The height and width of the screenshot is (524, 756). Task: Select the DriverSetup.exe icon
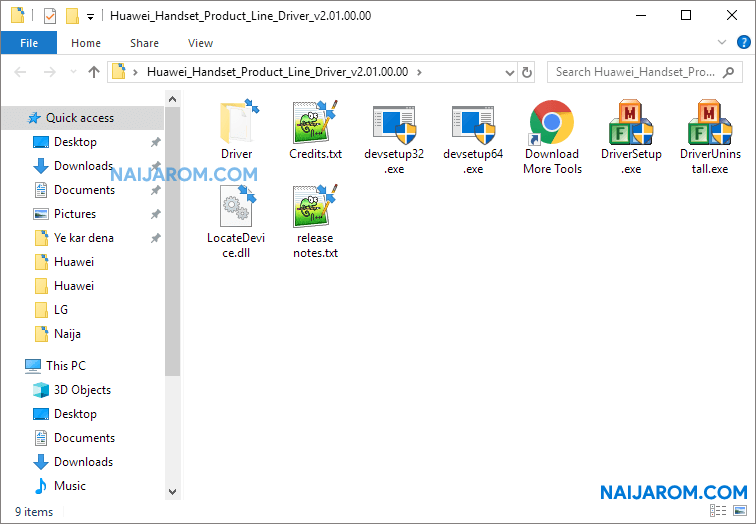[631, 122]
